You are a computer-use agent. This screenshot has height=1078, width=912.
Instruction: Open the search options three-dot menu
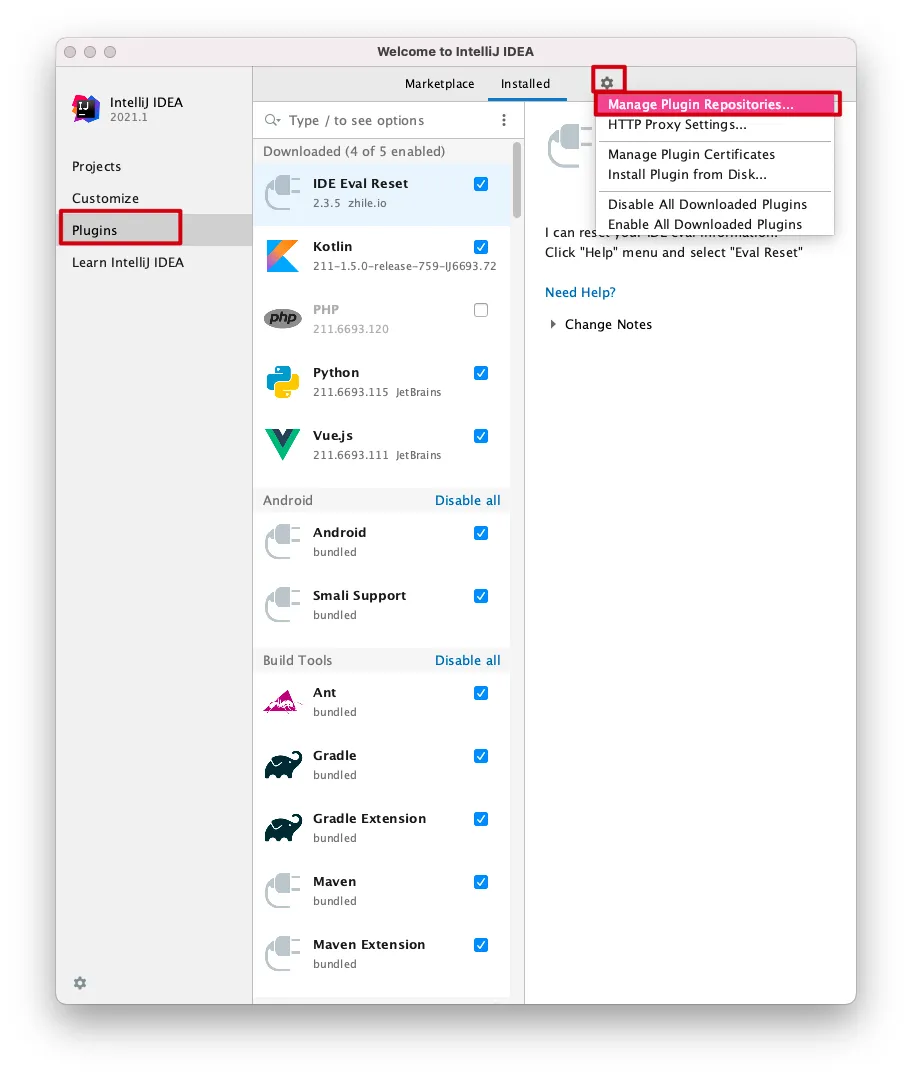[x=504, y=120]
